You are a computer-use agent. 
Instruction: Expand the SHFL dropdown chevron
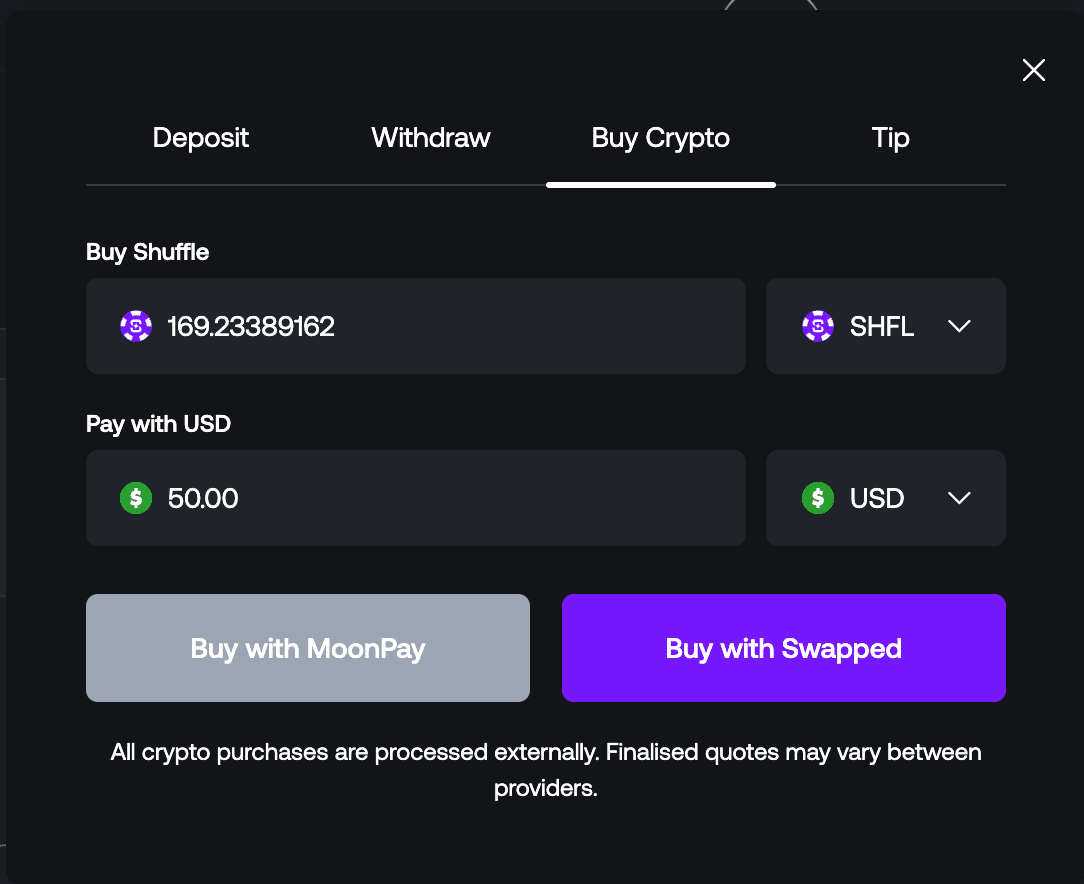959,326
